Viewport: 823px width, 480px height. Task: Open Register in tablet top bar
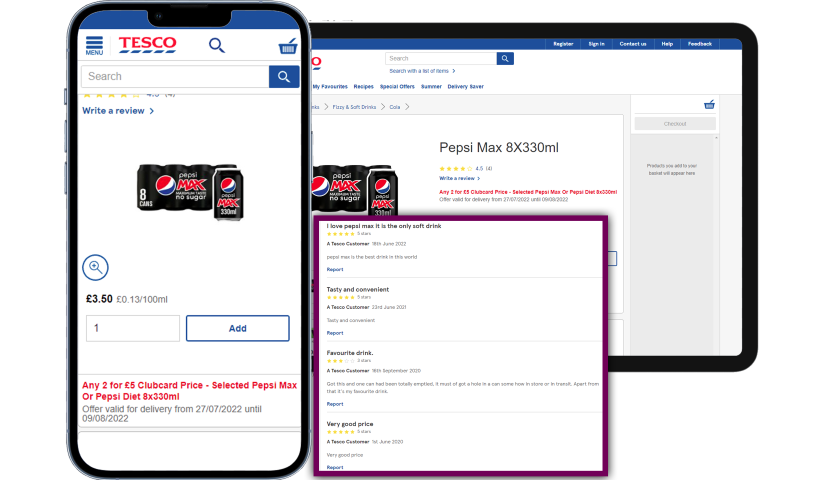point(563,44)
